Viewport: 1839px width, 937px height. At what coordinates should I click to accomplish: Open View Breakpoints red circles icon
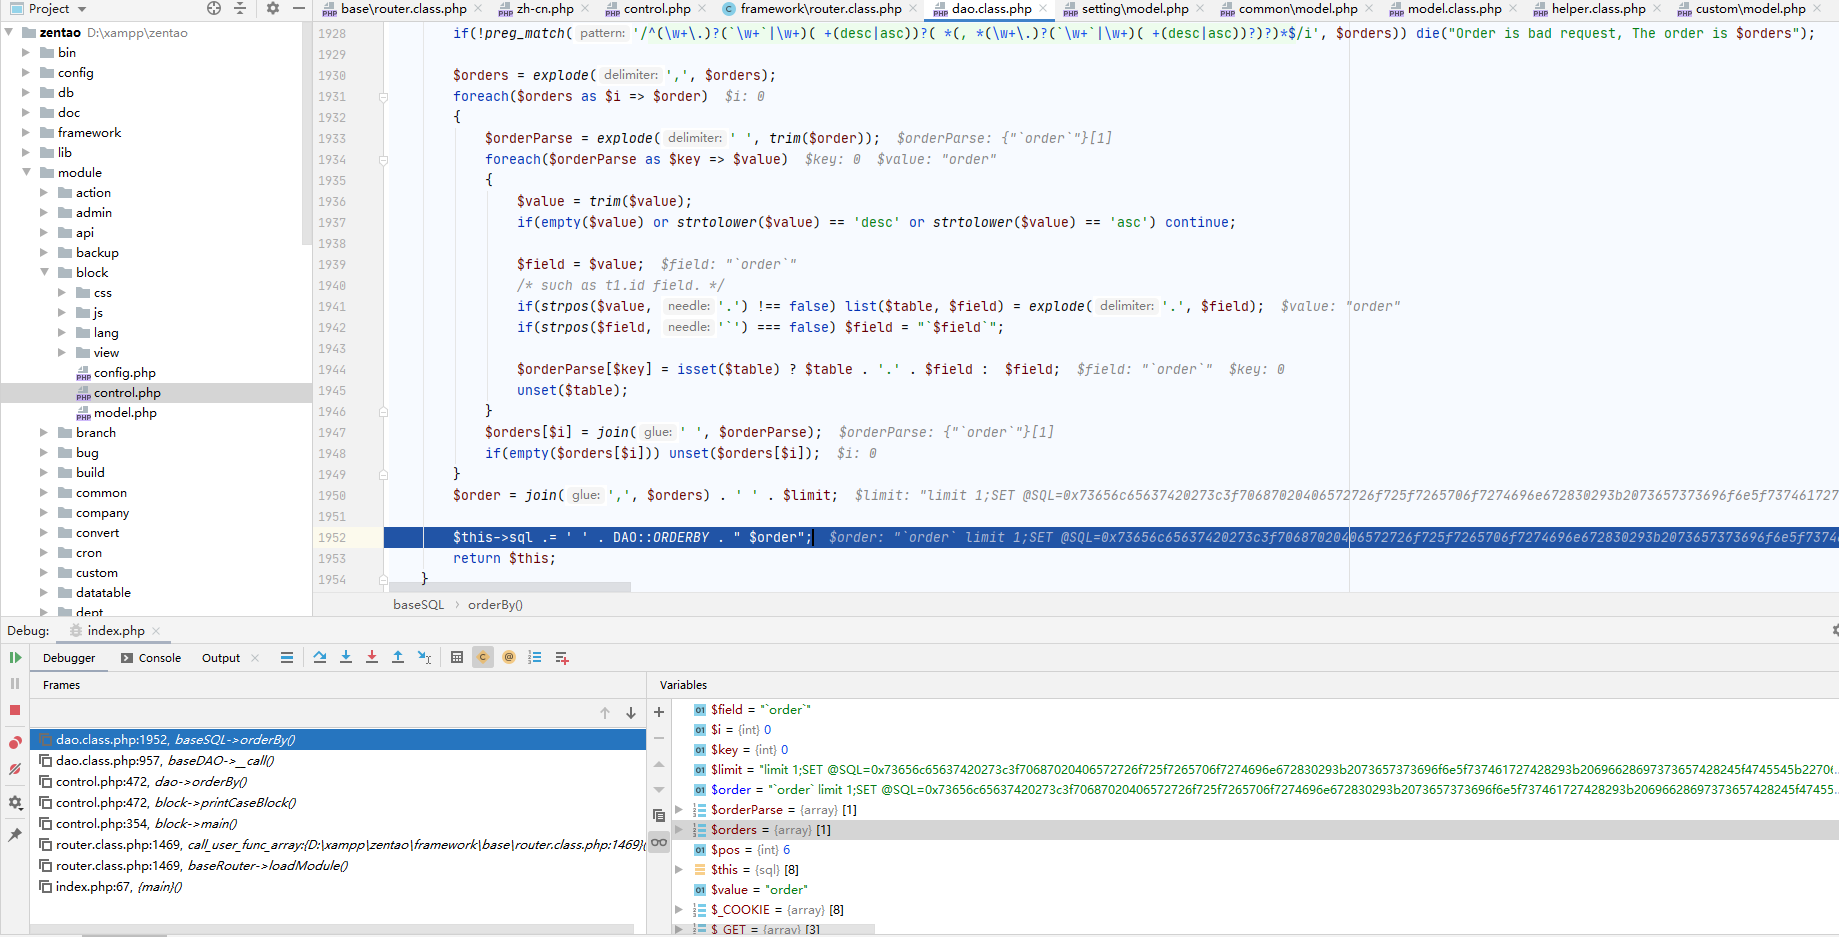pos(15,742)
